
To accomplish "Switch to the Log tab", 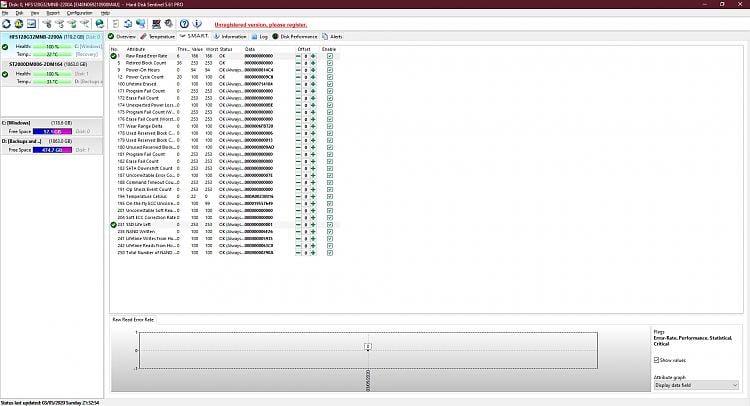I will [x=260, y=36].
